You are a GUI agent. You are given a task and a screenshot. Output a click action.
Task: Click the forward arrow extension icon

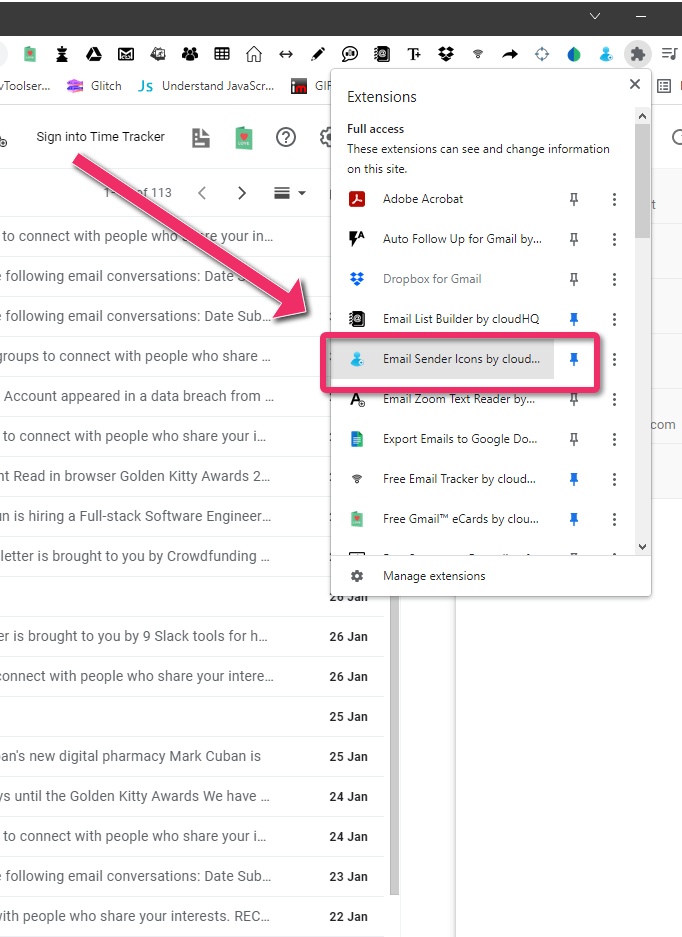tap(510, 54)
